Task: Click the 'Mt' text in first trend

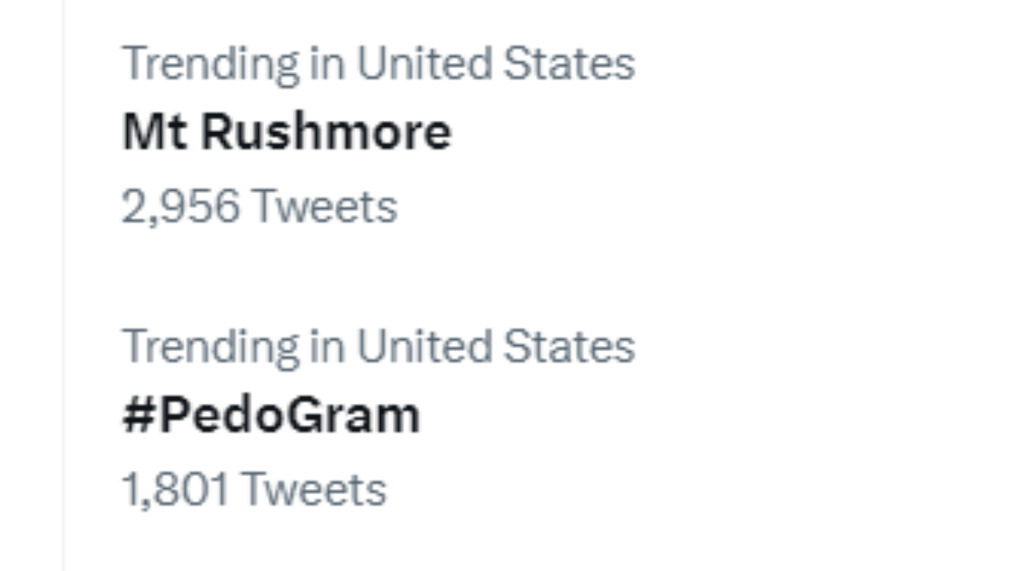Action: (x=155, y=132)
